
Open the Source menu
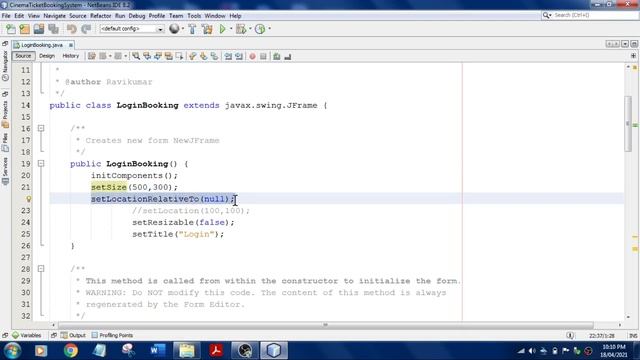click(78, 16)
